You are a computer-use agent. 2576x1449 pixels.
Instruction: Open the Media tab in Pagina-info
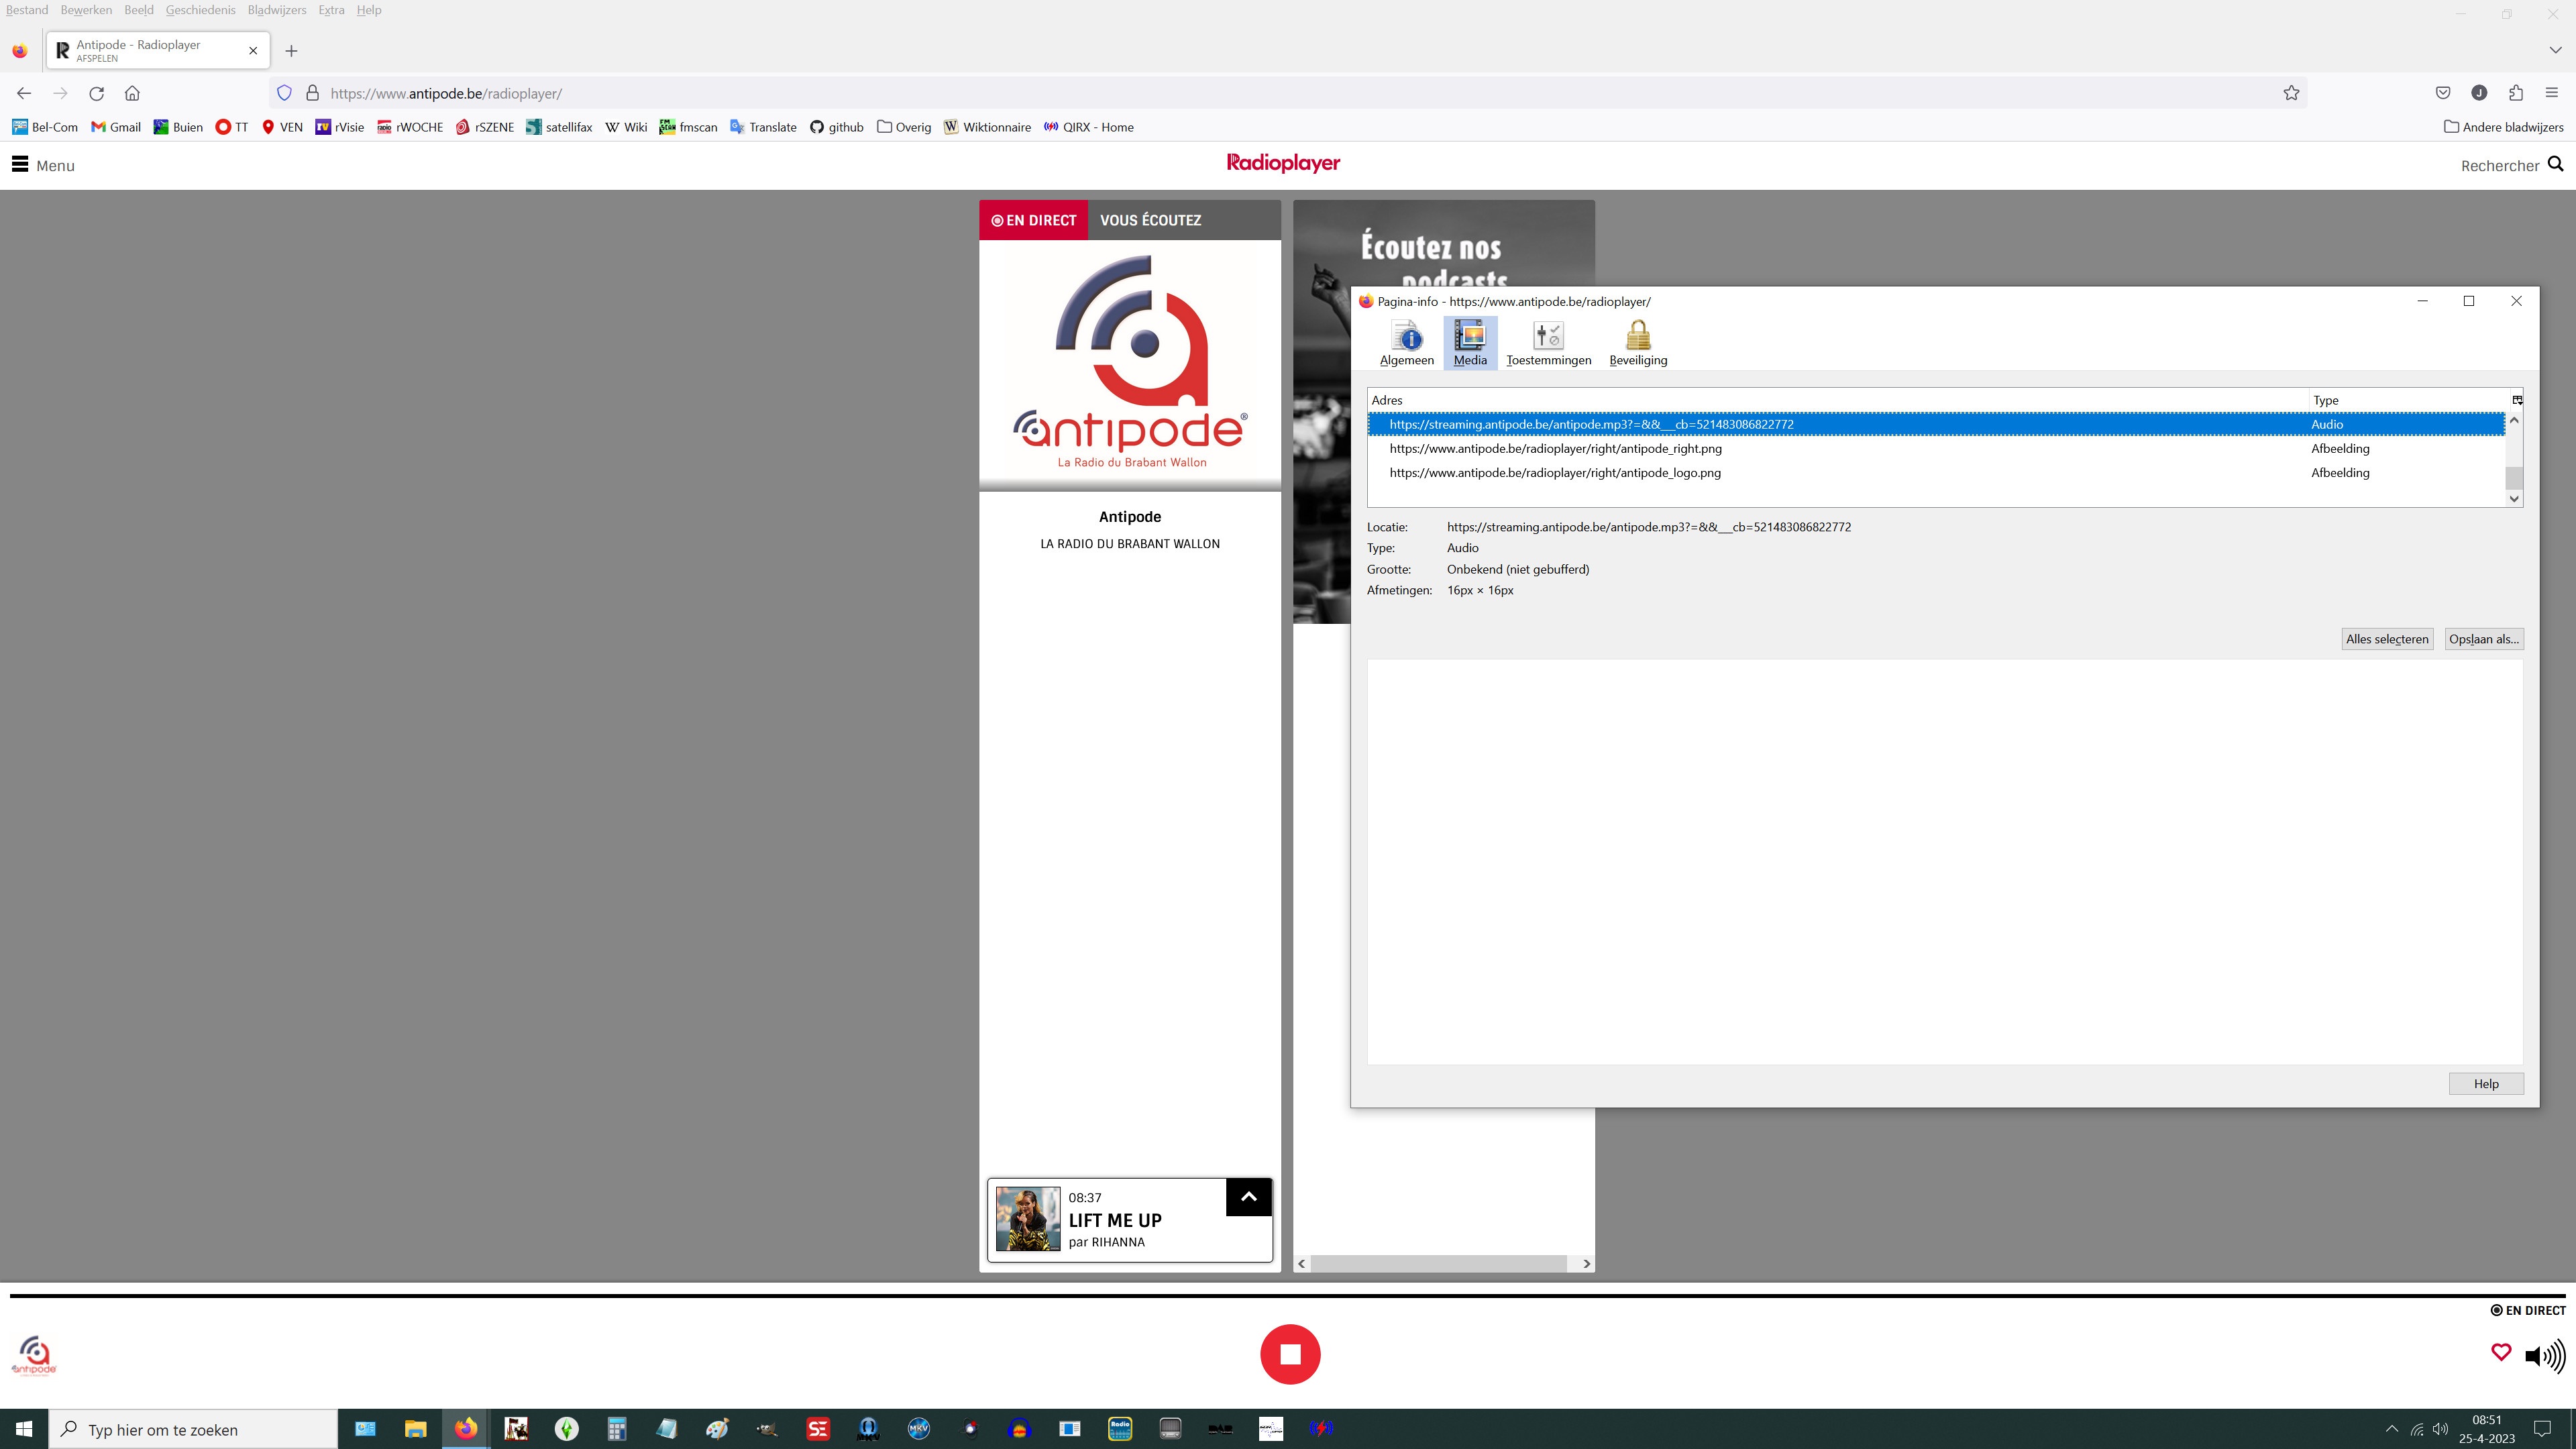click(1469, 343)
